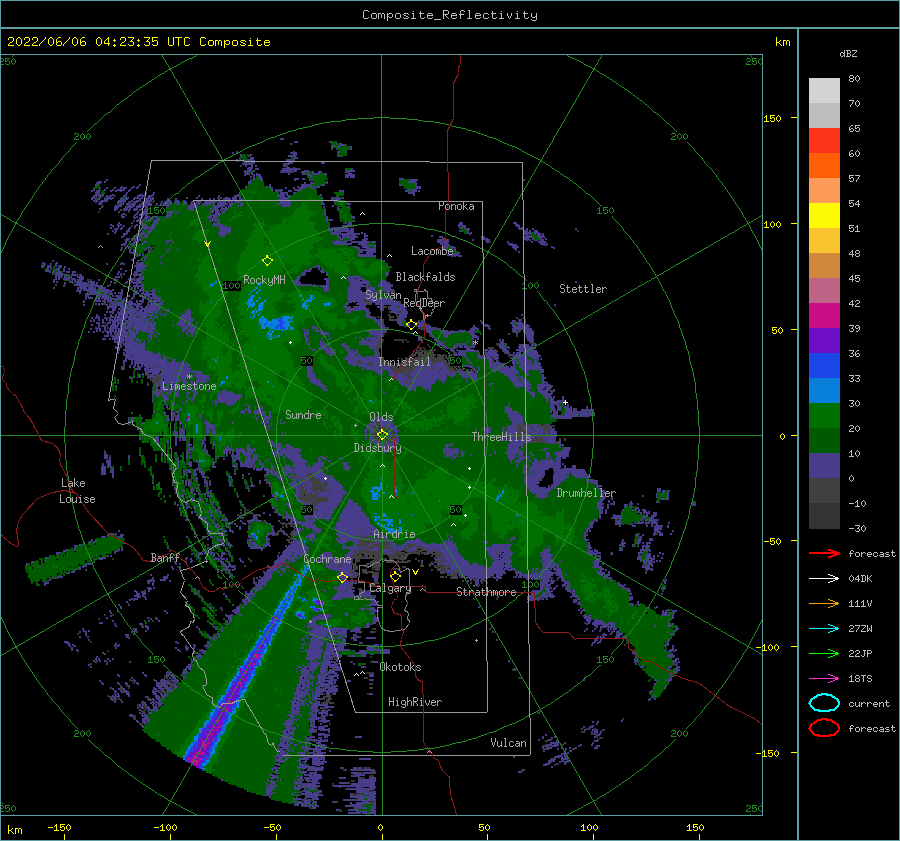Click the Lake Louise label
Screen dimensions: 900x841
(77, 491)
